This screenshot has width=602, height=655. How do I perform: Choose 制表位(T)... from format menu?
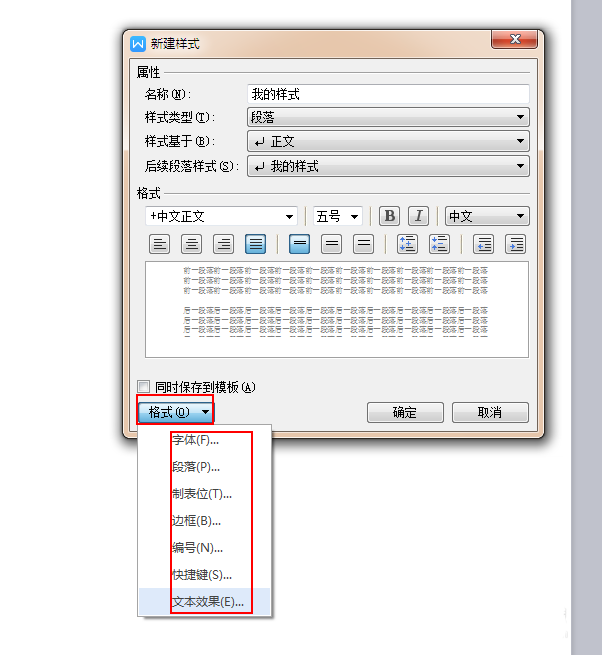pos(205,494)
